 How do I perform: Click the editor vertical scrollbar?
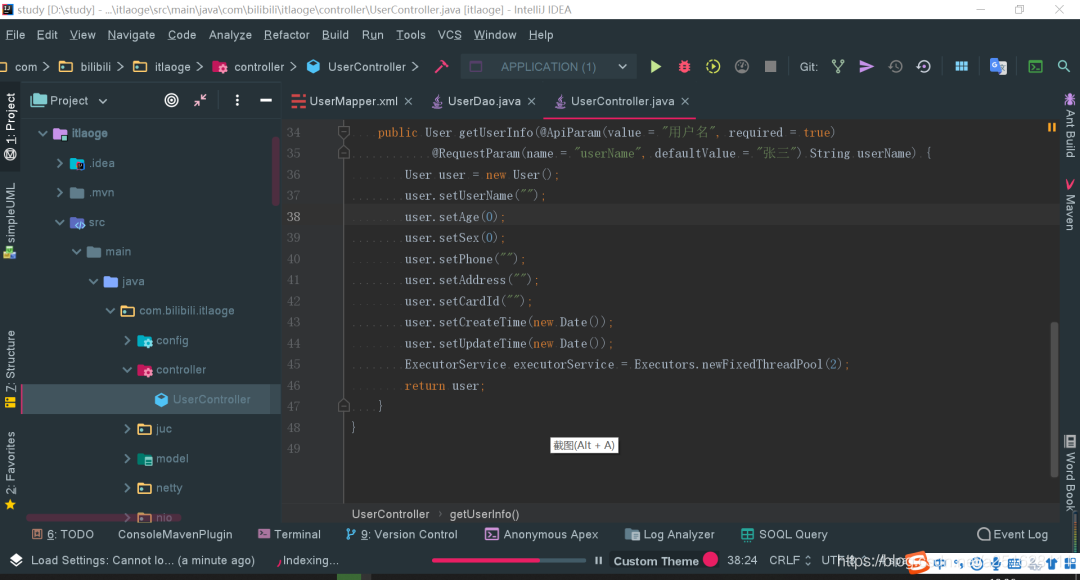[x=1054, y=400]
